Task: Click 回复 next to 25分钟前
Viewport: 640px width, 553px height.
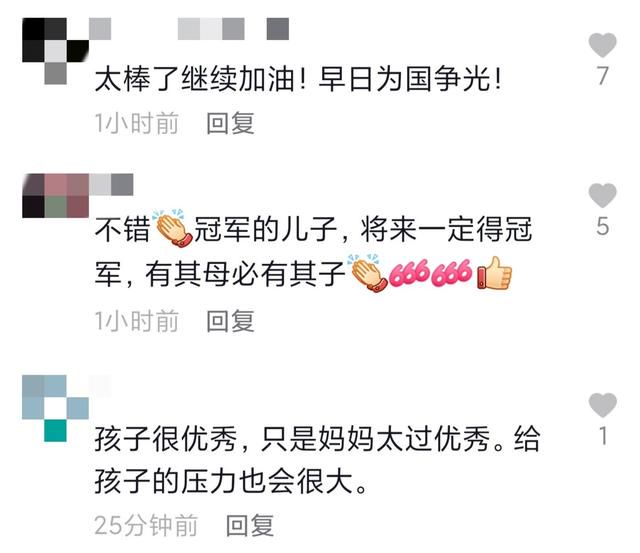Action: (250, 525)
